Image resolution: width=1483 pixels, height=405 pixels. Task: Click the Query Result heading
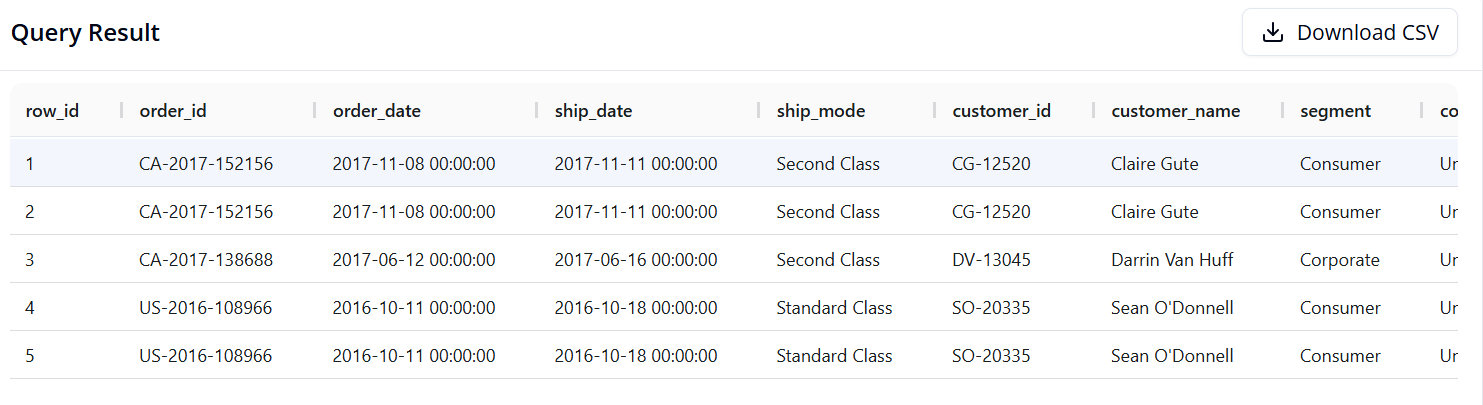(x=85, y=33)
